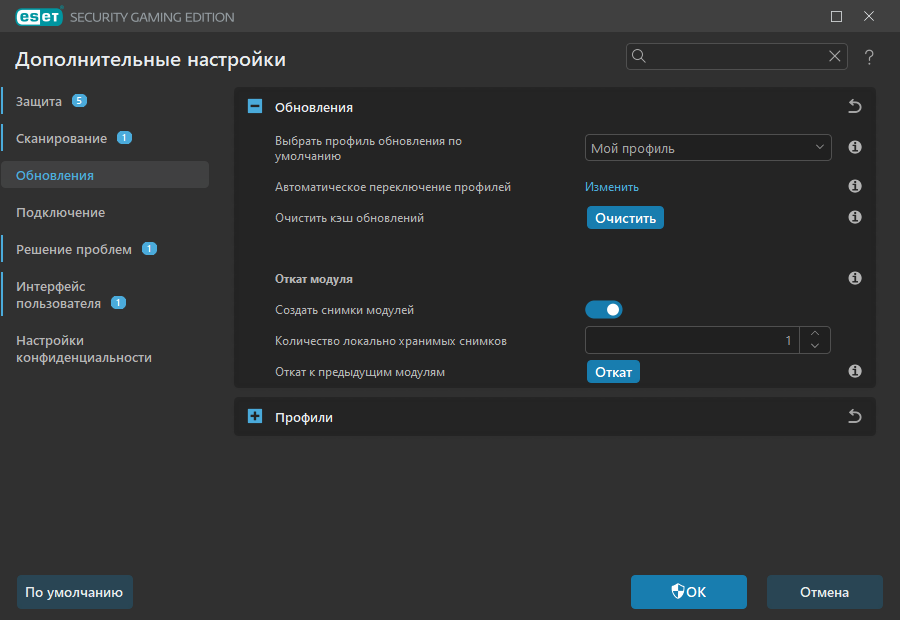Click the search magnifier icon
Viewport: 900px width, 620px height.
(x=639, y=56)
